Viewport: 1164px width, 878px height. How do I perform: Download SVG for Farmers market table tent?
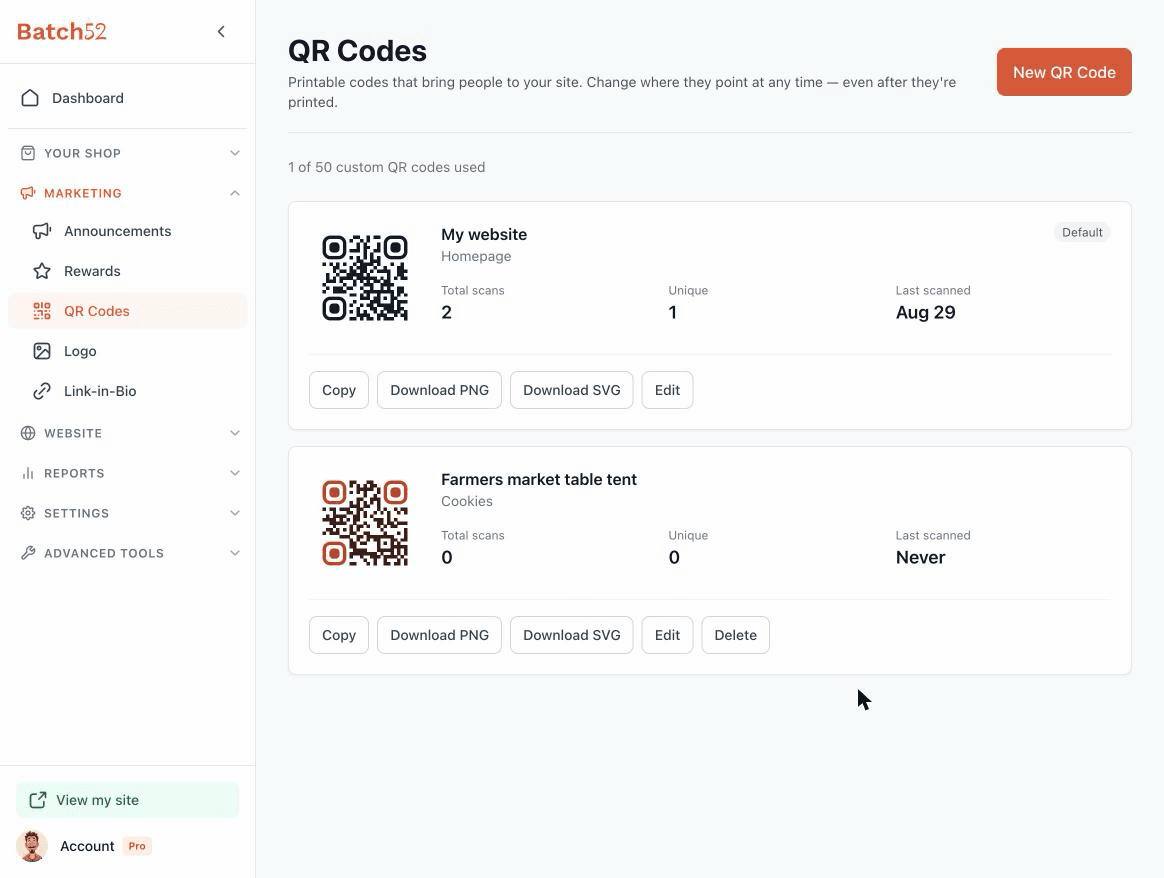click(572, 635)
